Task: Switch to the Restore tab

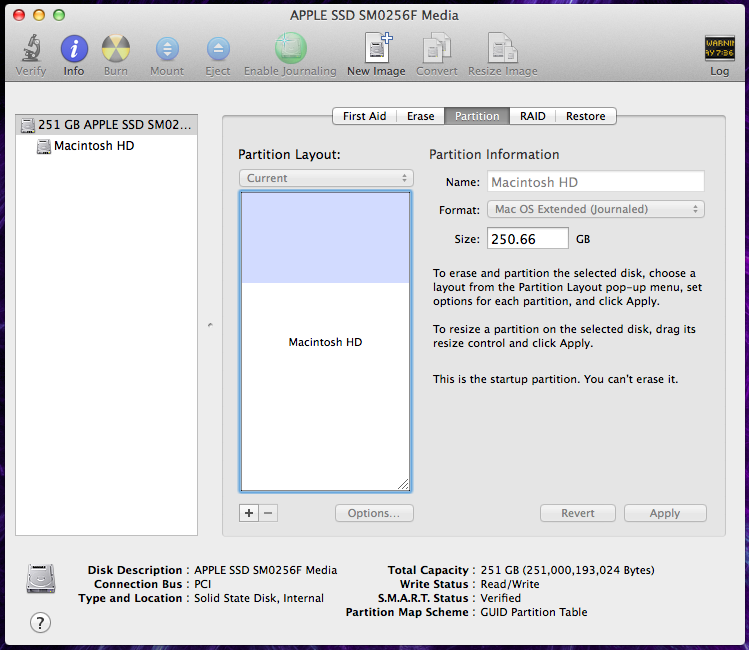Action: pyautogui.click(x=585, y=116)
